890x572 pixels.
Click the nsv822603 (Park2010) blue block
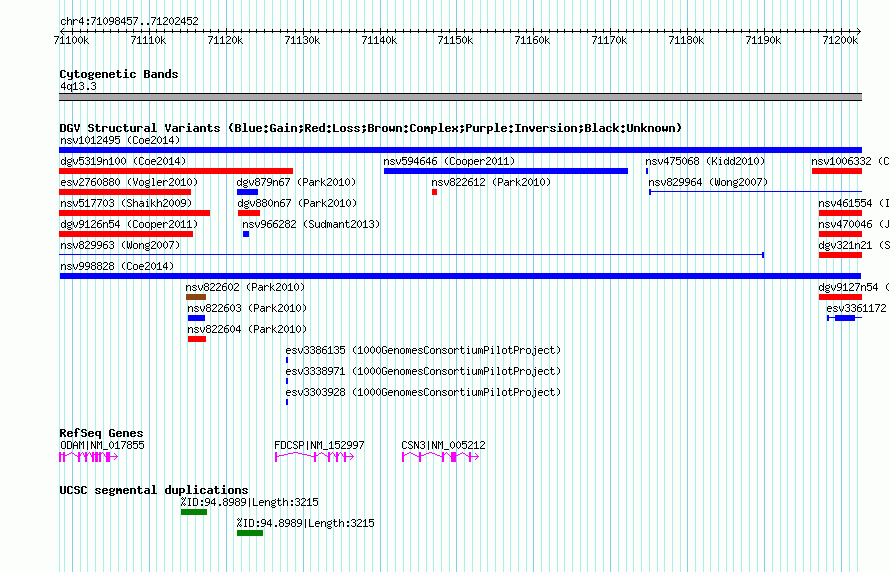[x=196, y=318]
